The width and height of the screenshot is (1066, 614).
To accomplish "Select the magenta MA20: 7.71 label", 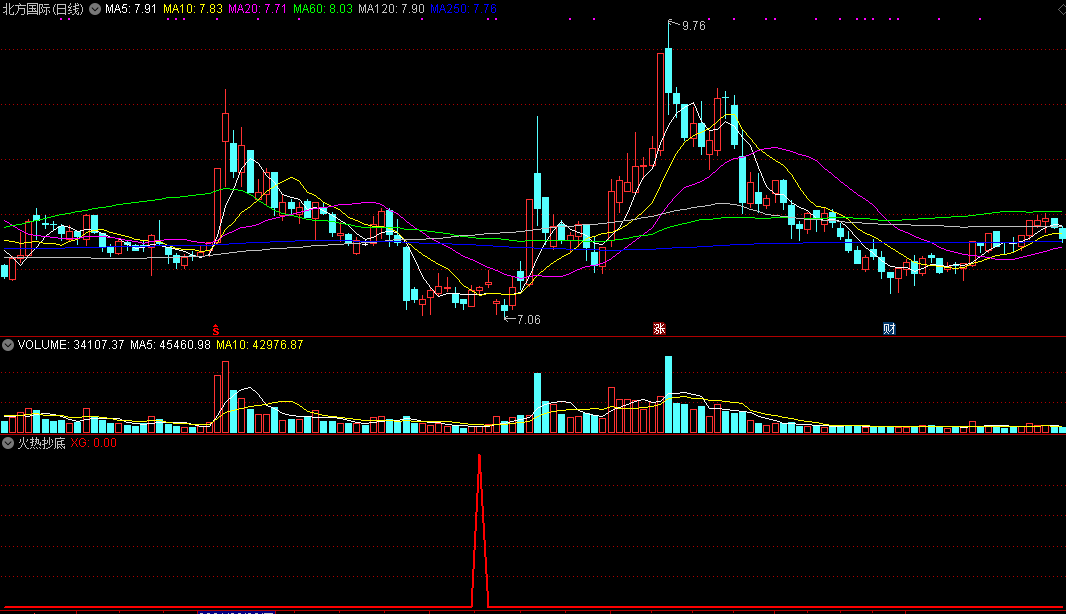I will pyautogui.click(x=258, y=9).
